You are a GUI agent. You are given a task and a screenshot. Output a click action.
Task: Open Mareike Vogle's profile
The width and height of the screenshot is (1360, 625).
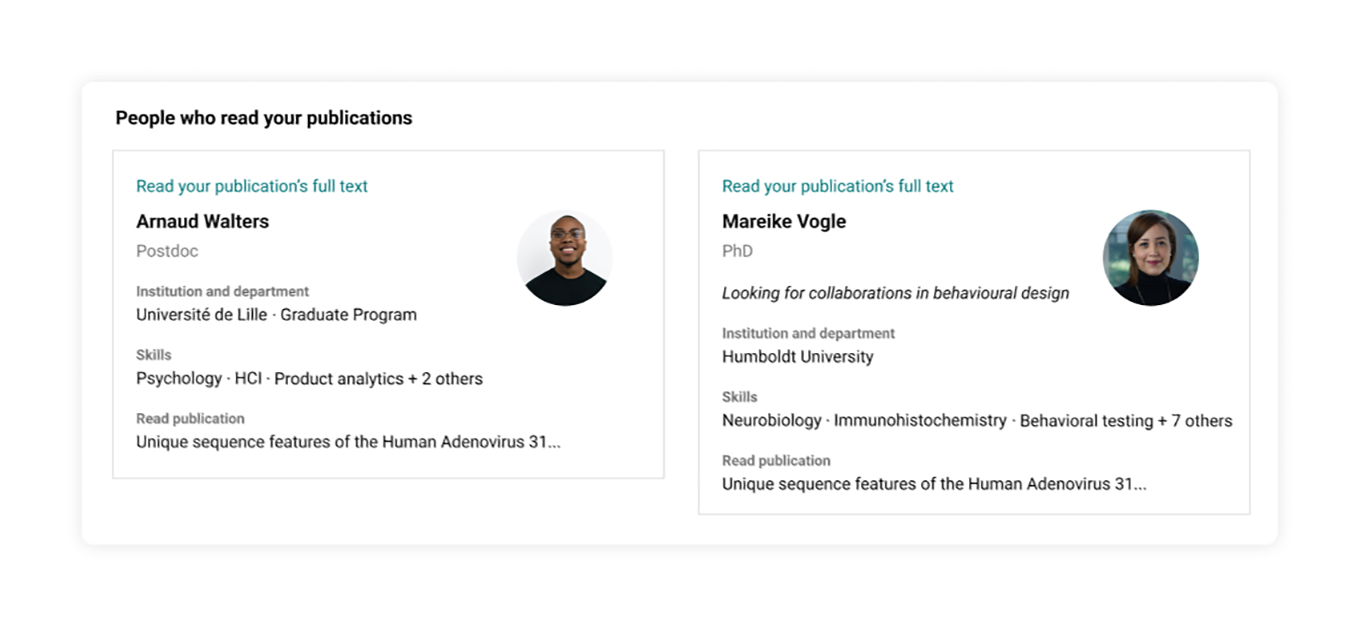(784, 221)
